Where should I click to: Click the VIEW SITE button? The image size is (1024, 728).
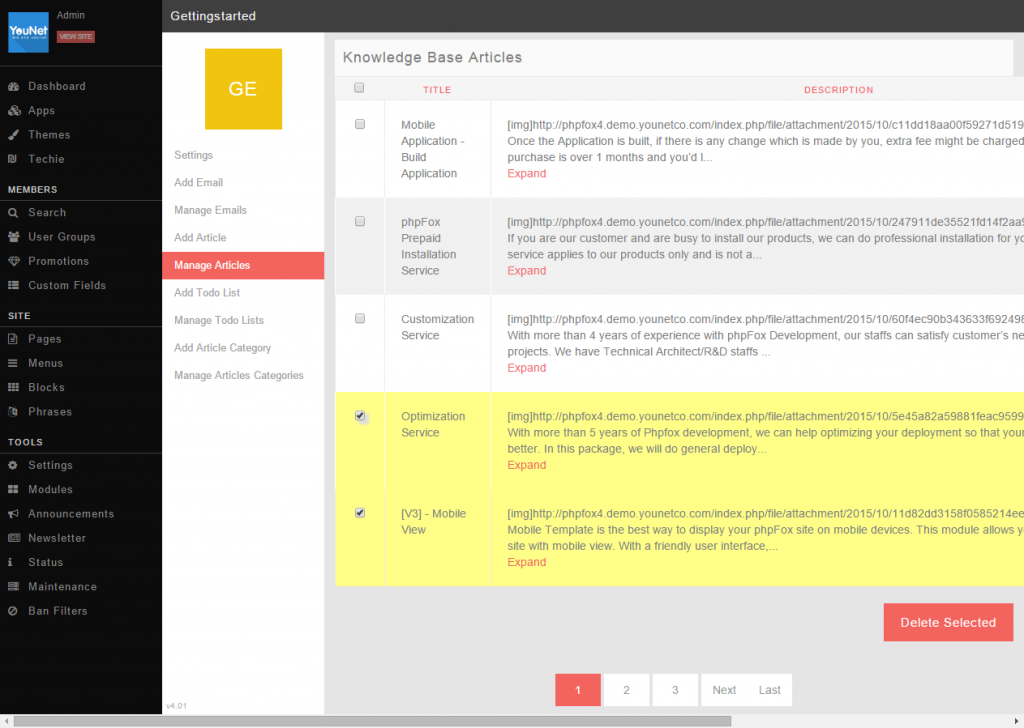pyautogui.click(x=76, y=37)
